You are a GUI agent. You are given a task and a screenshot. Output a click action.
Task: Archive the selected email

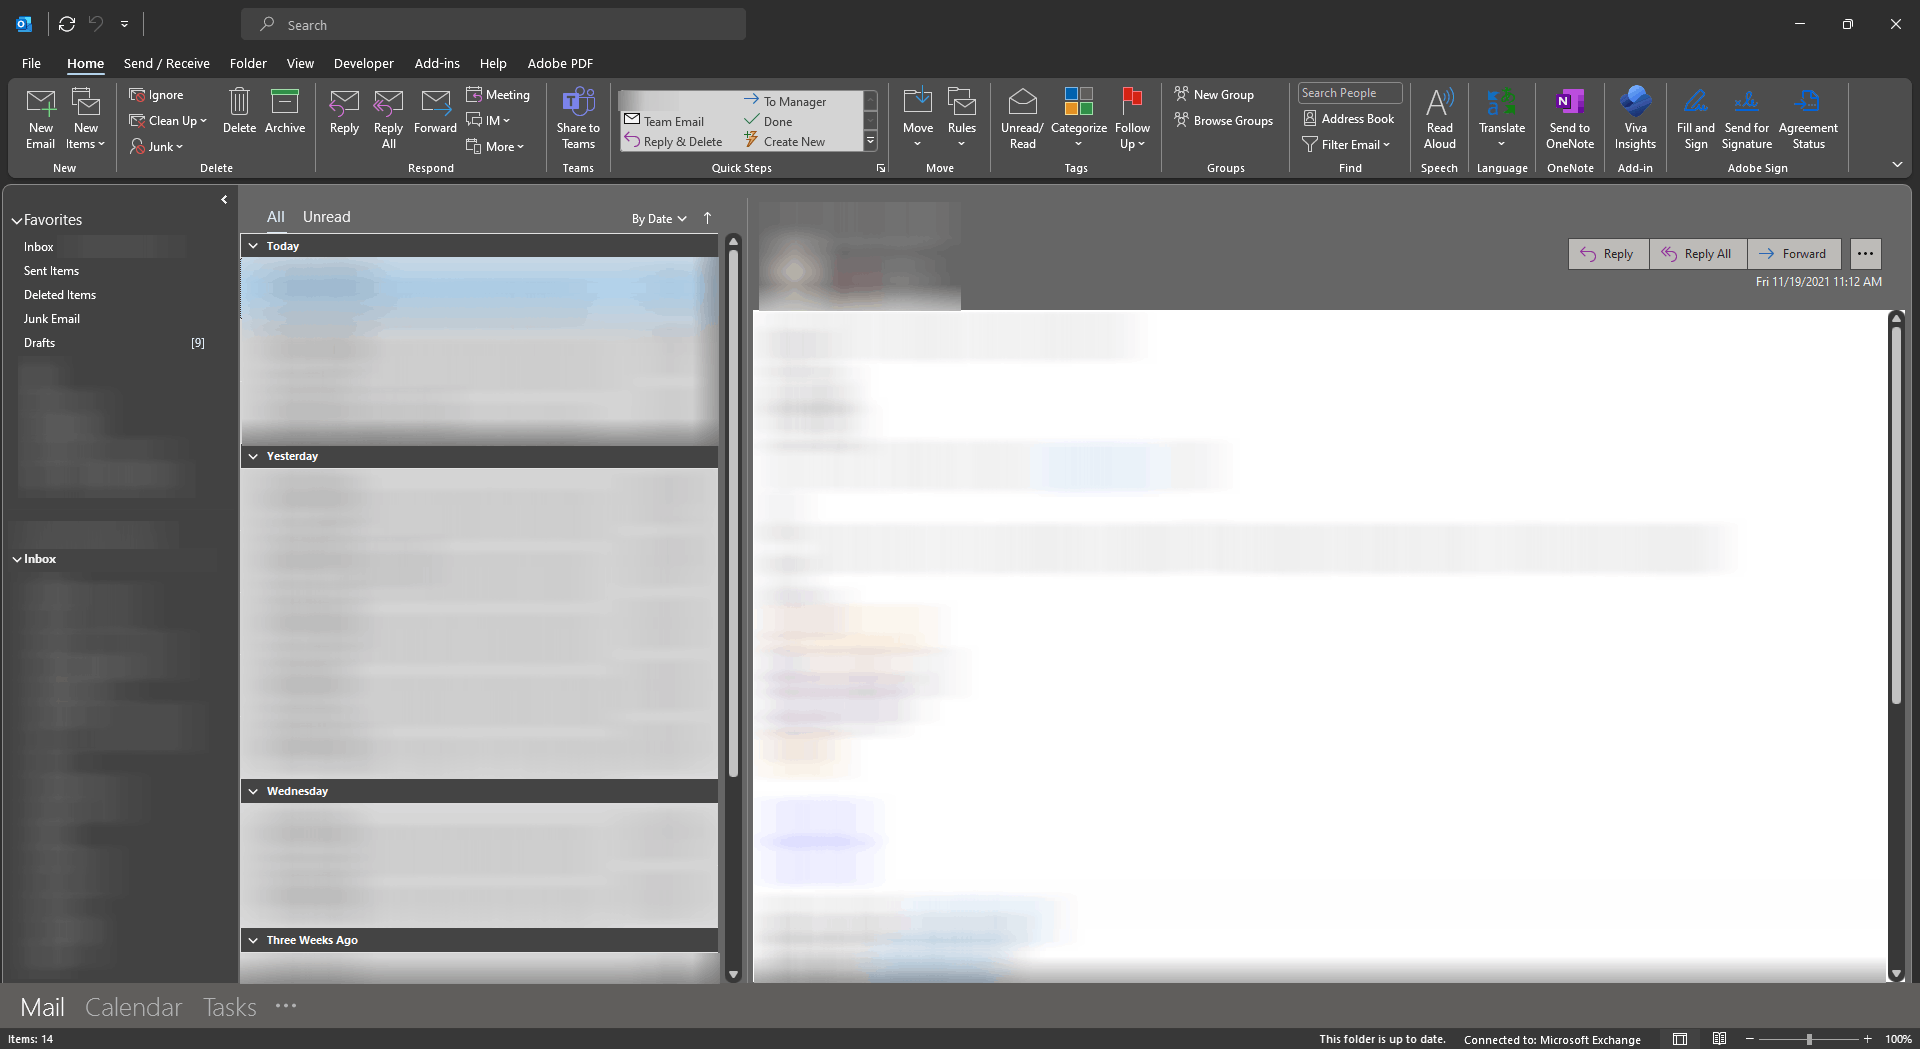(x=285, y=111)
